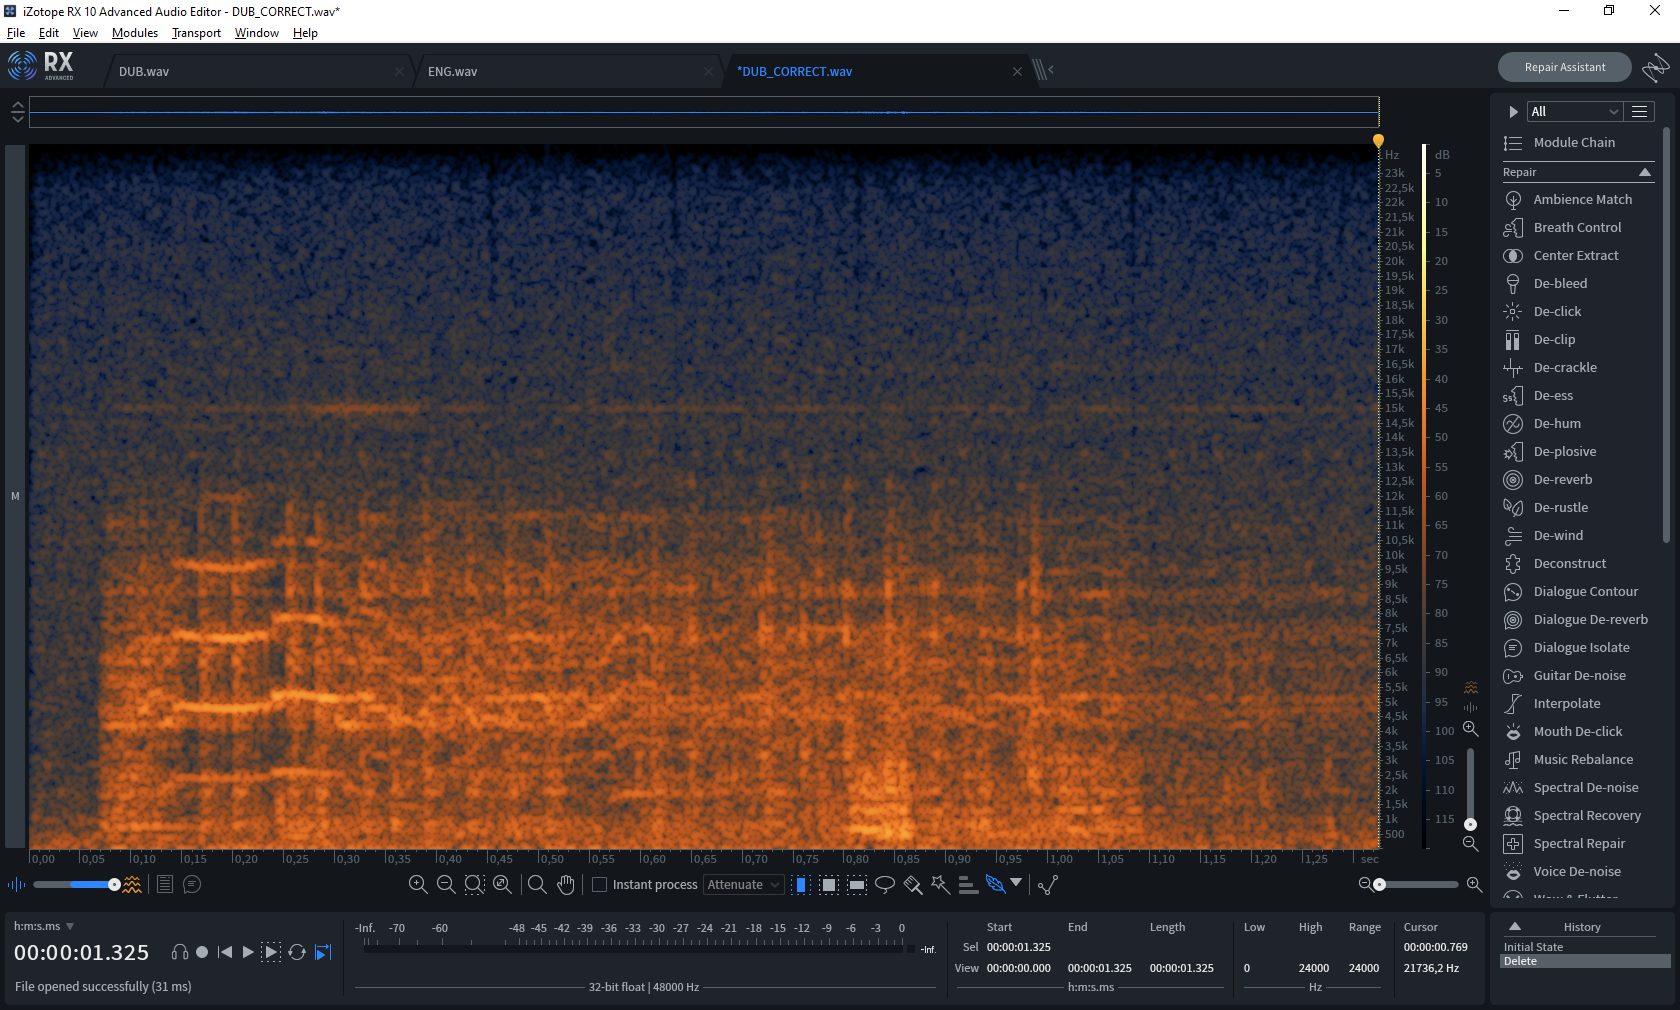Viewport: 1680px width, 1010px height.
Task: Select the magic wand tool
Action: 940,884
